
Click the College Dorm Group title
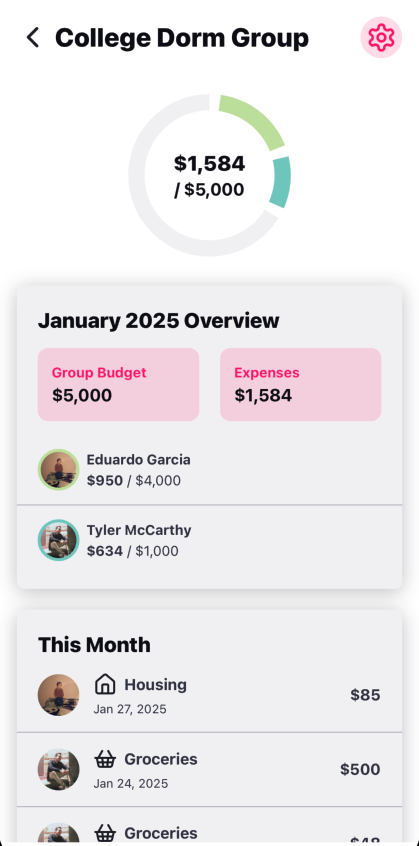[182, 38]
